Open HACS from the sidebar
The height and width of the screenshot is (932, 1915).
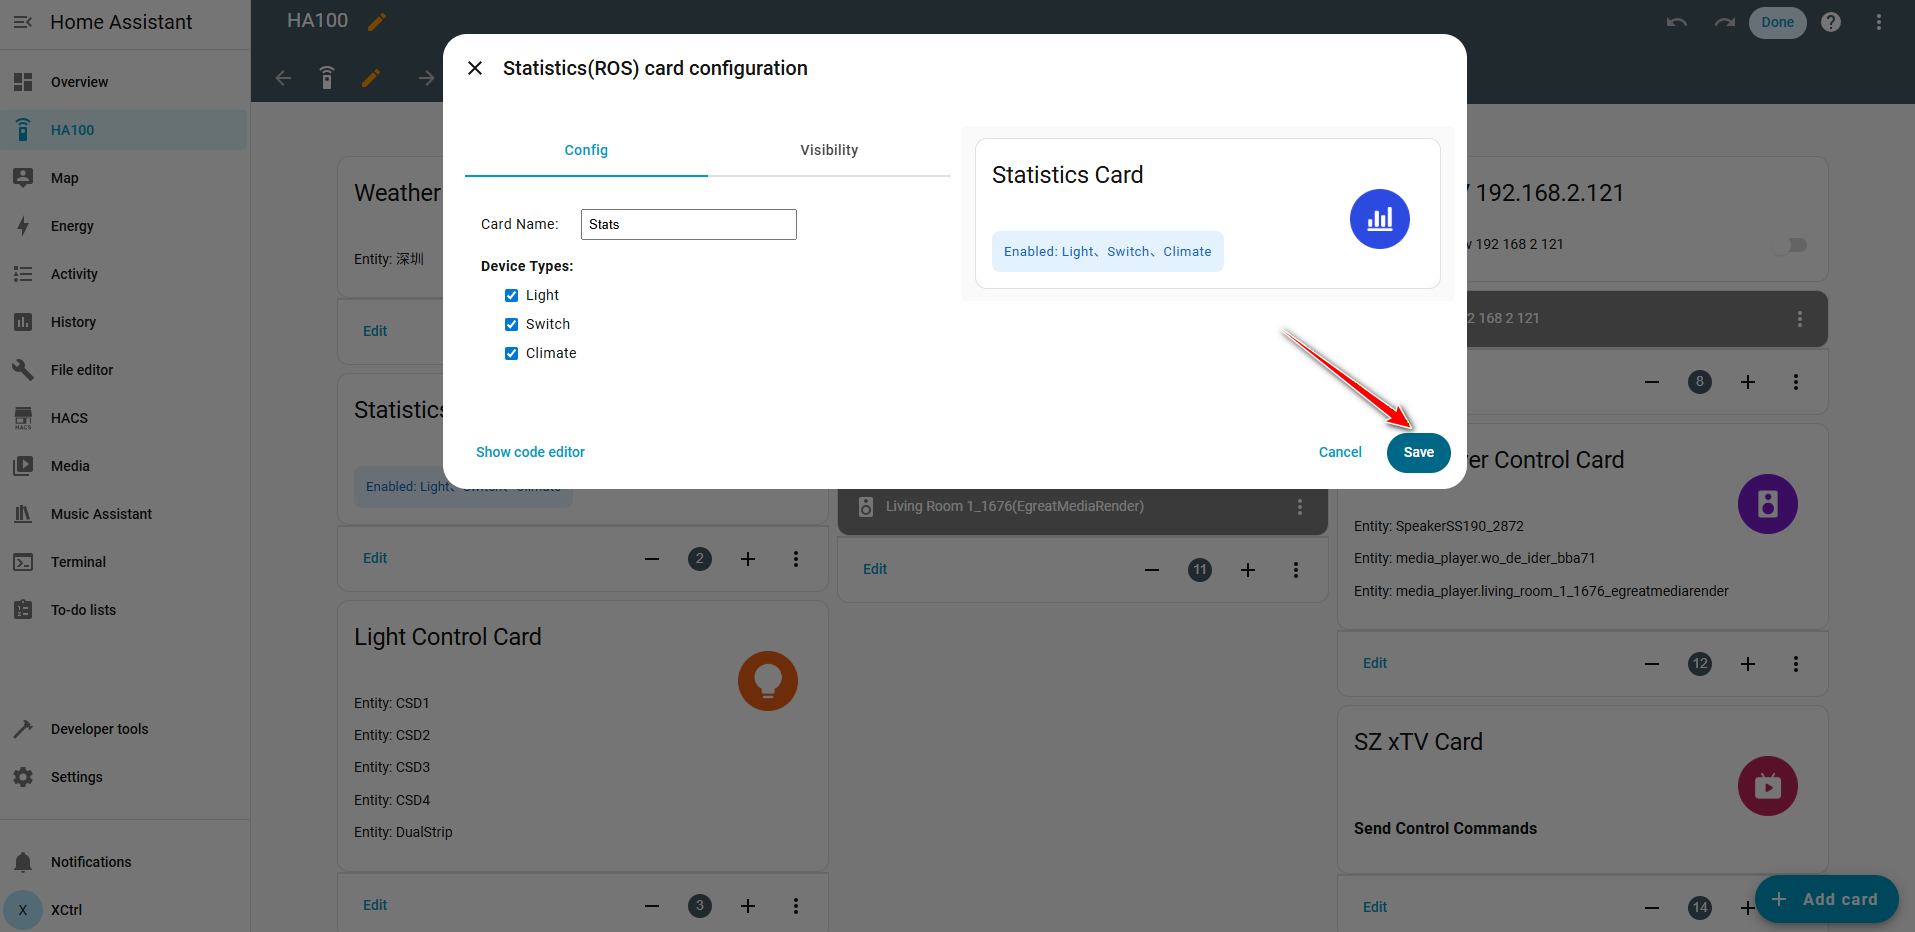pyautogui.click(x=69, y=418)
